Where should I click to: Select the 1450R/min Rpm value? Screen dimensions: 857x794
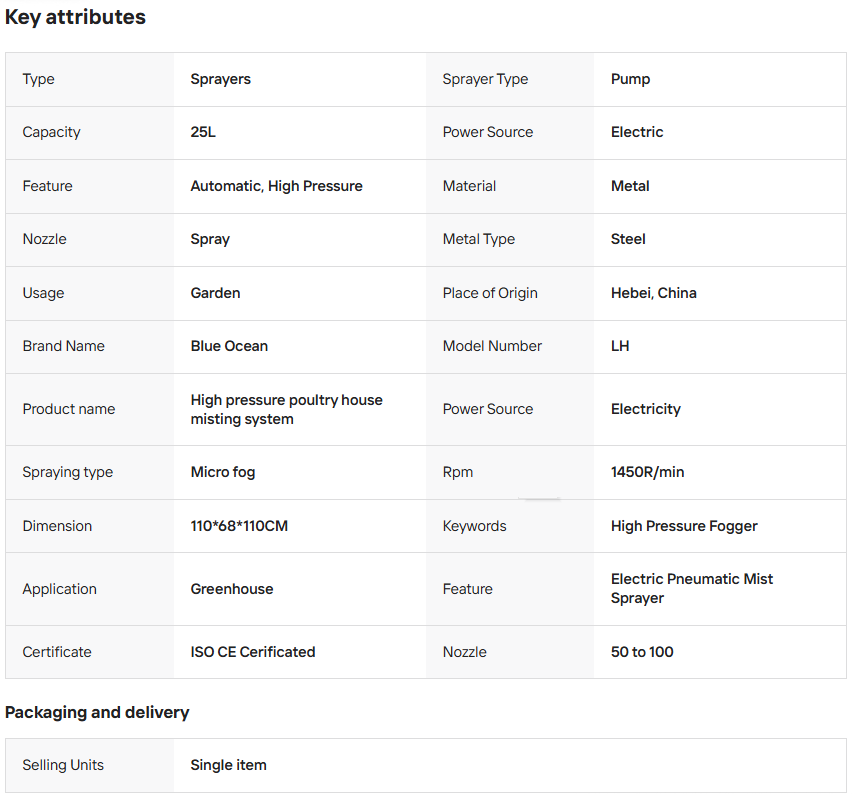pos(647,472)
